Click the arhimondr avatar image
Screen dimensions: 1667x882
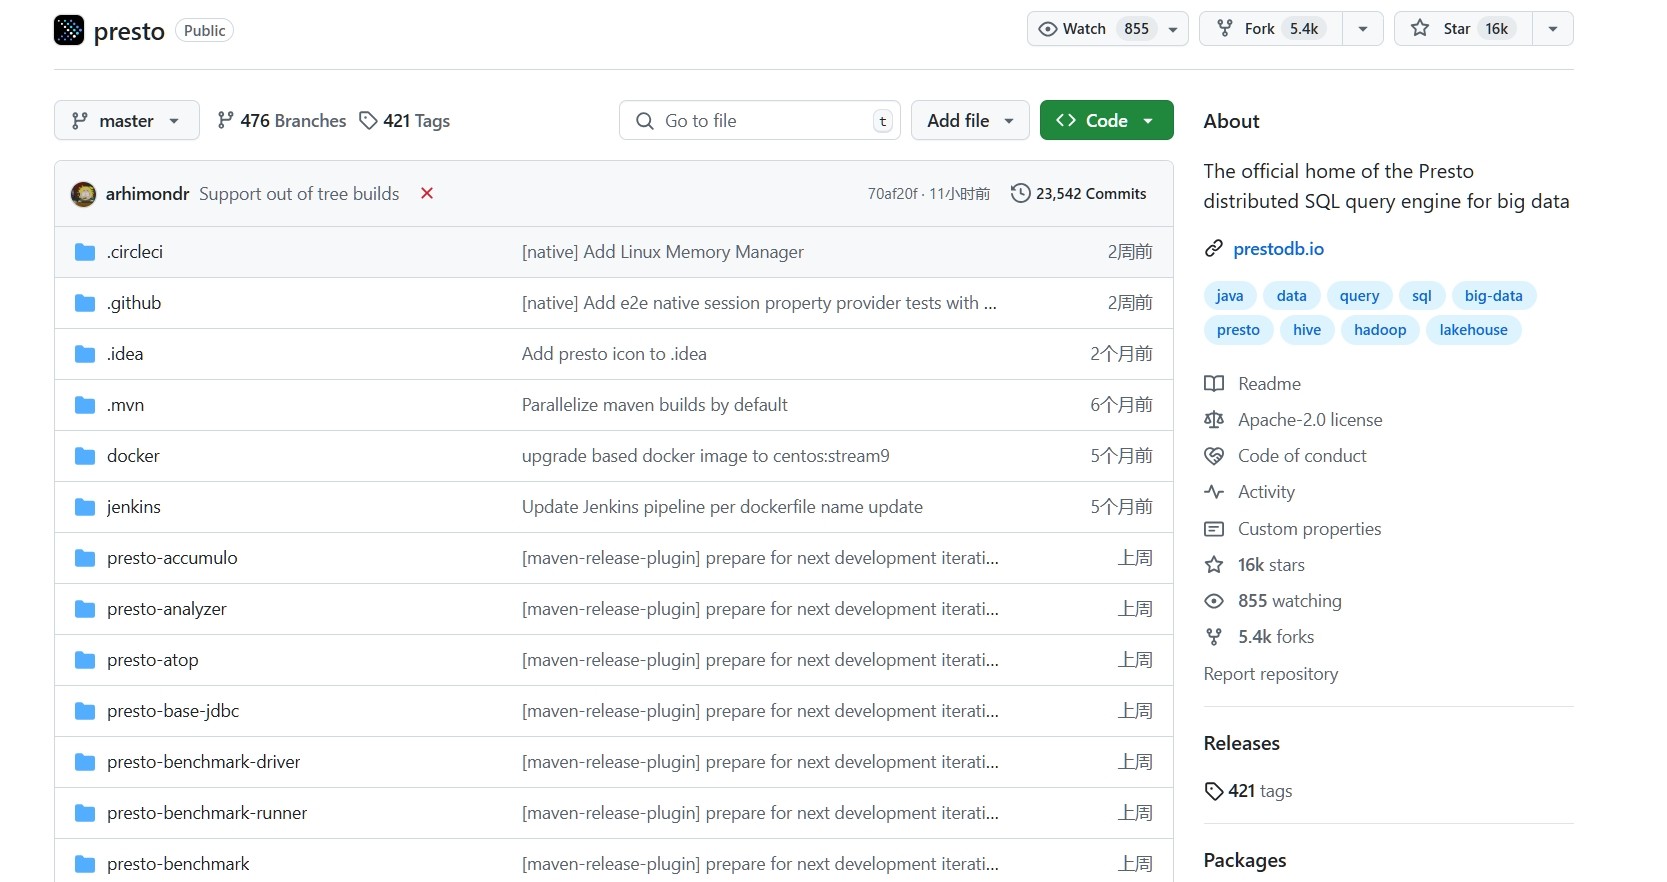(83, 194)
